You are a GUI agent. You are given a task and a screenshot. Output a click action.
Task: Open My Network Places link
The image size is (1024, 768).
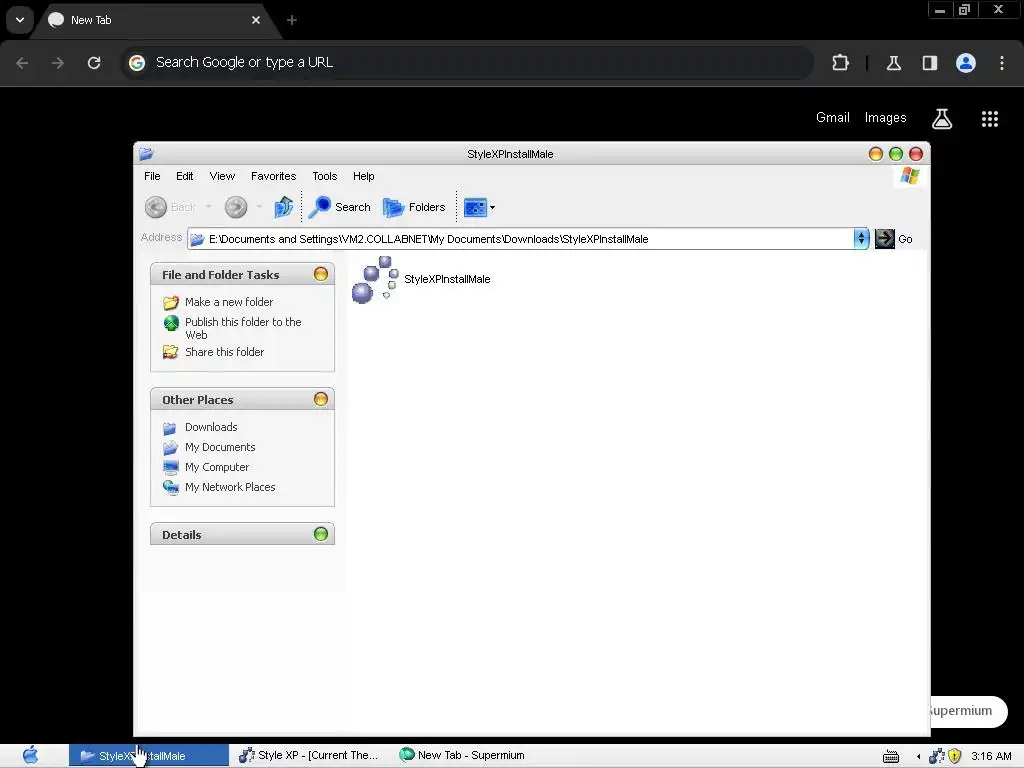coord(230,487)
